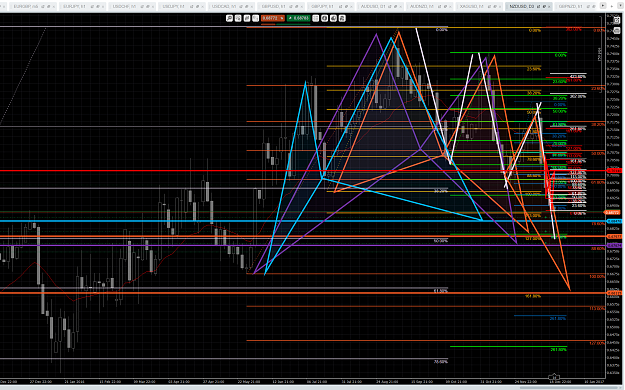Open the chart tab list dropdown
Viewport: 625px width, 390px height.
[620, 6]
